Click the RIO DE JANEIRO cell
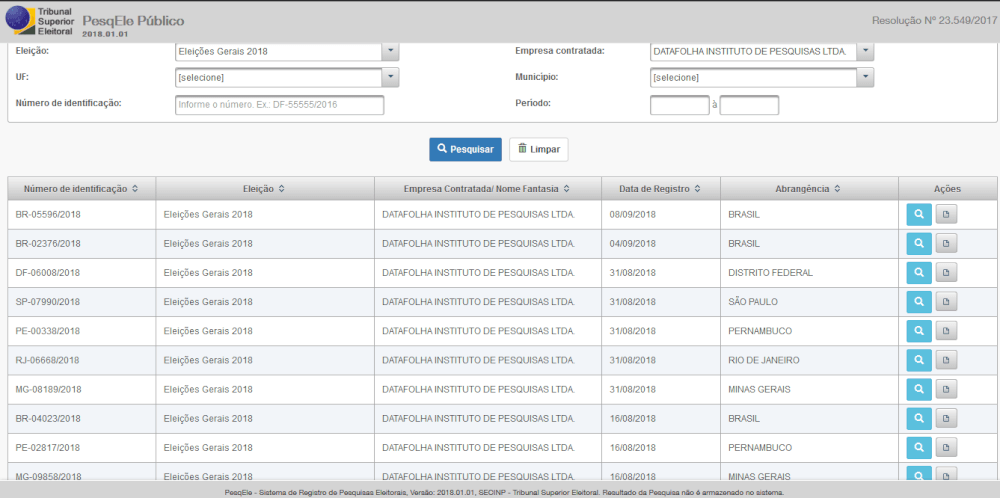The image size is (1000, 498). click(x=809, y=360)
